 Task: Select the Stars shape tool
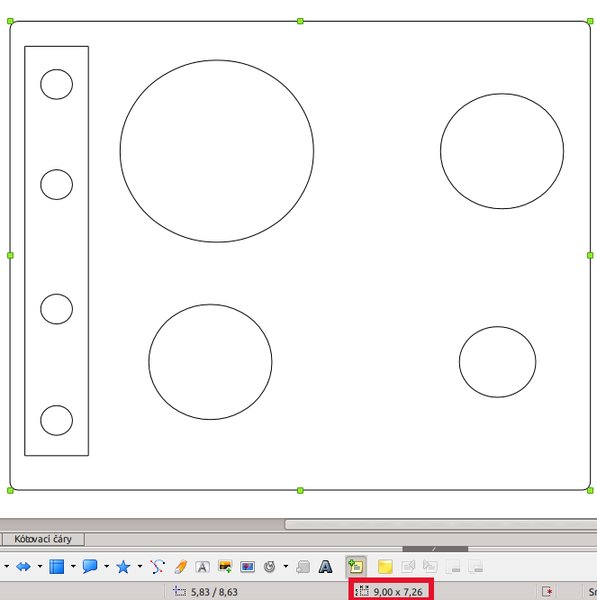[x=123, y=566]
